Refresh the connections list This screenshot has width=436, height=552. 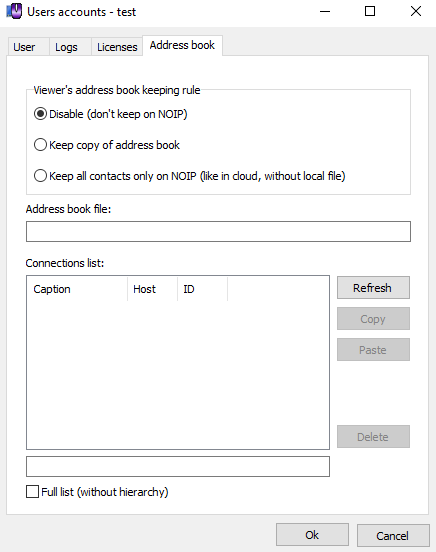pyautogui.click(x=373, y=288)
